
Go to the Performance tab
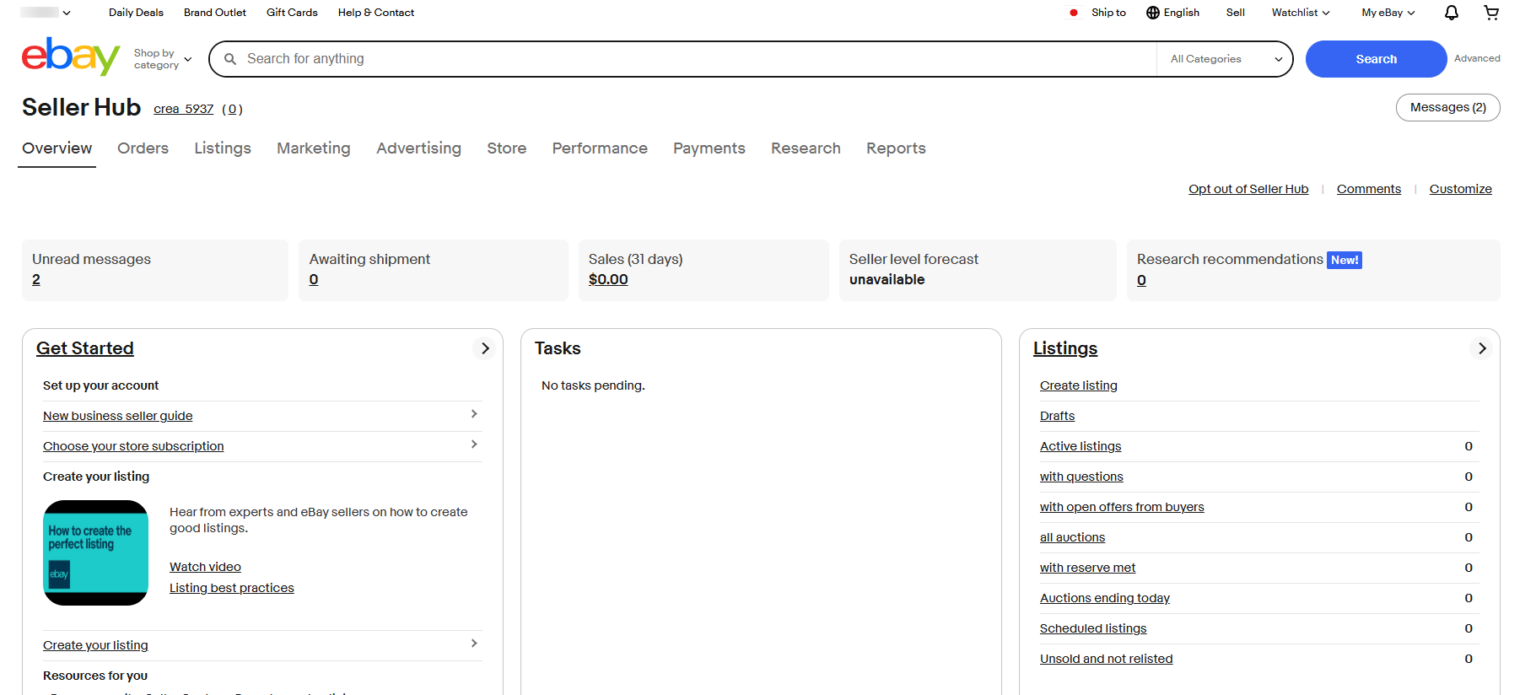coord(599,148)
